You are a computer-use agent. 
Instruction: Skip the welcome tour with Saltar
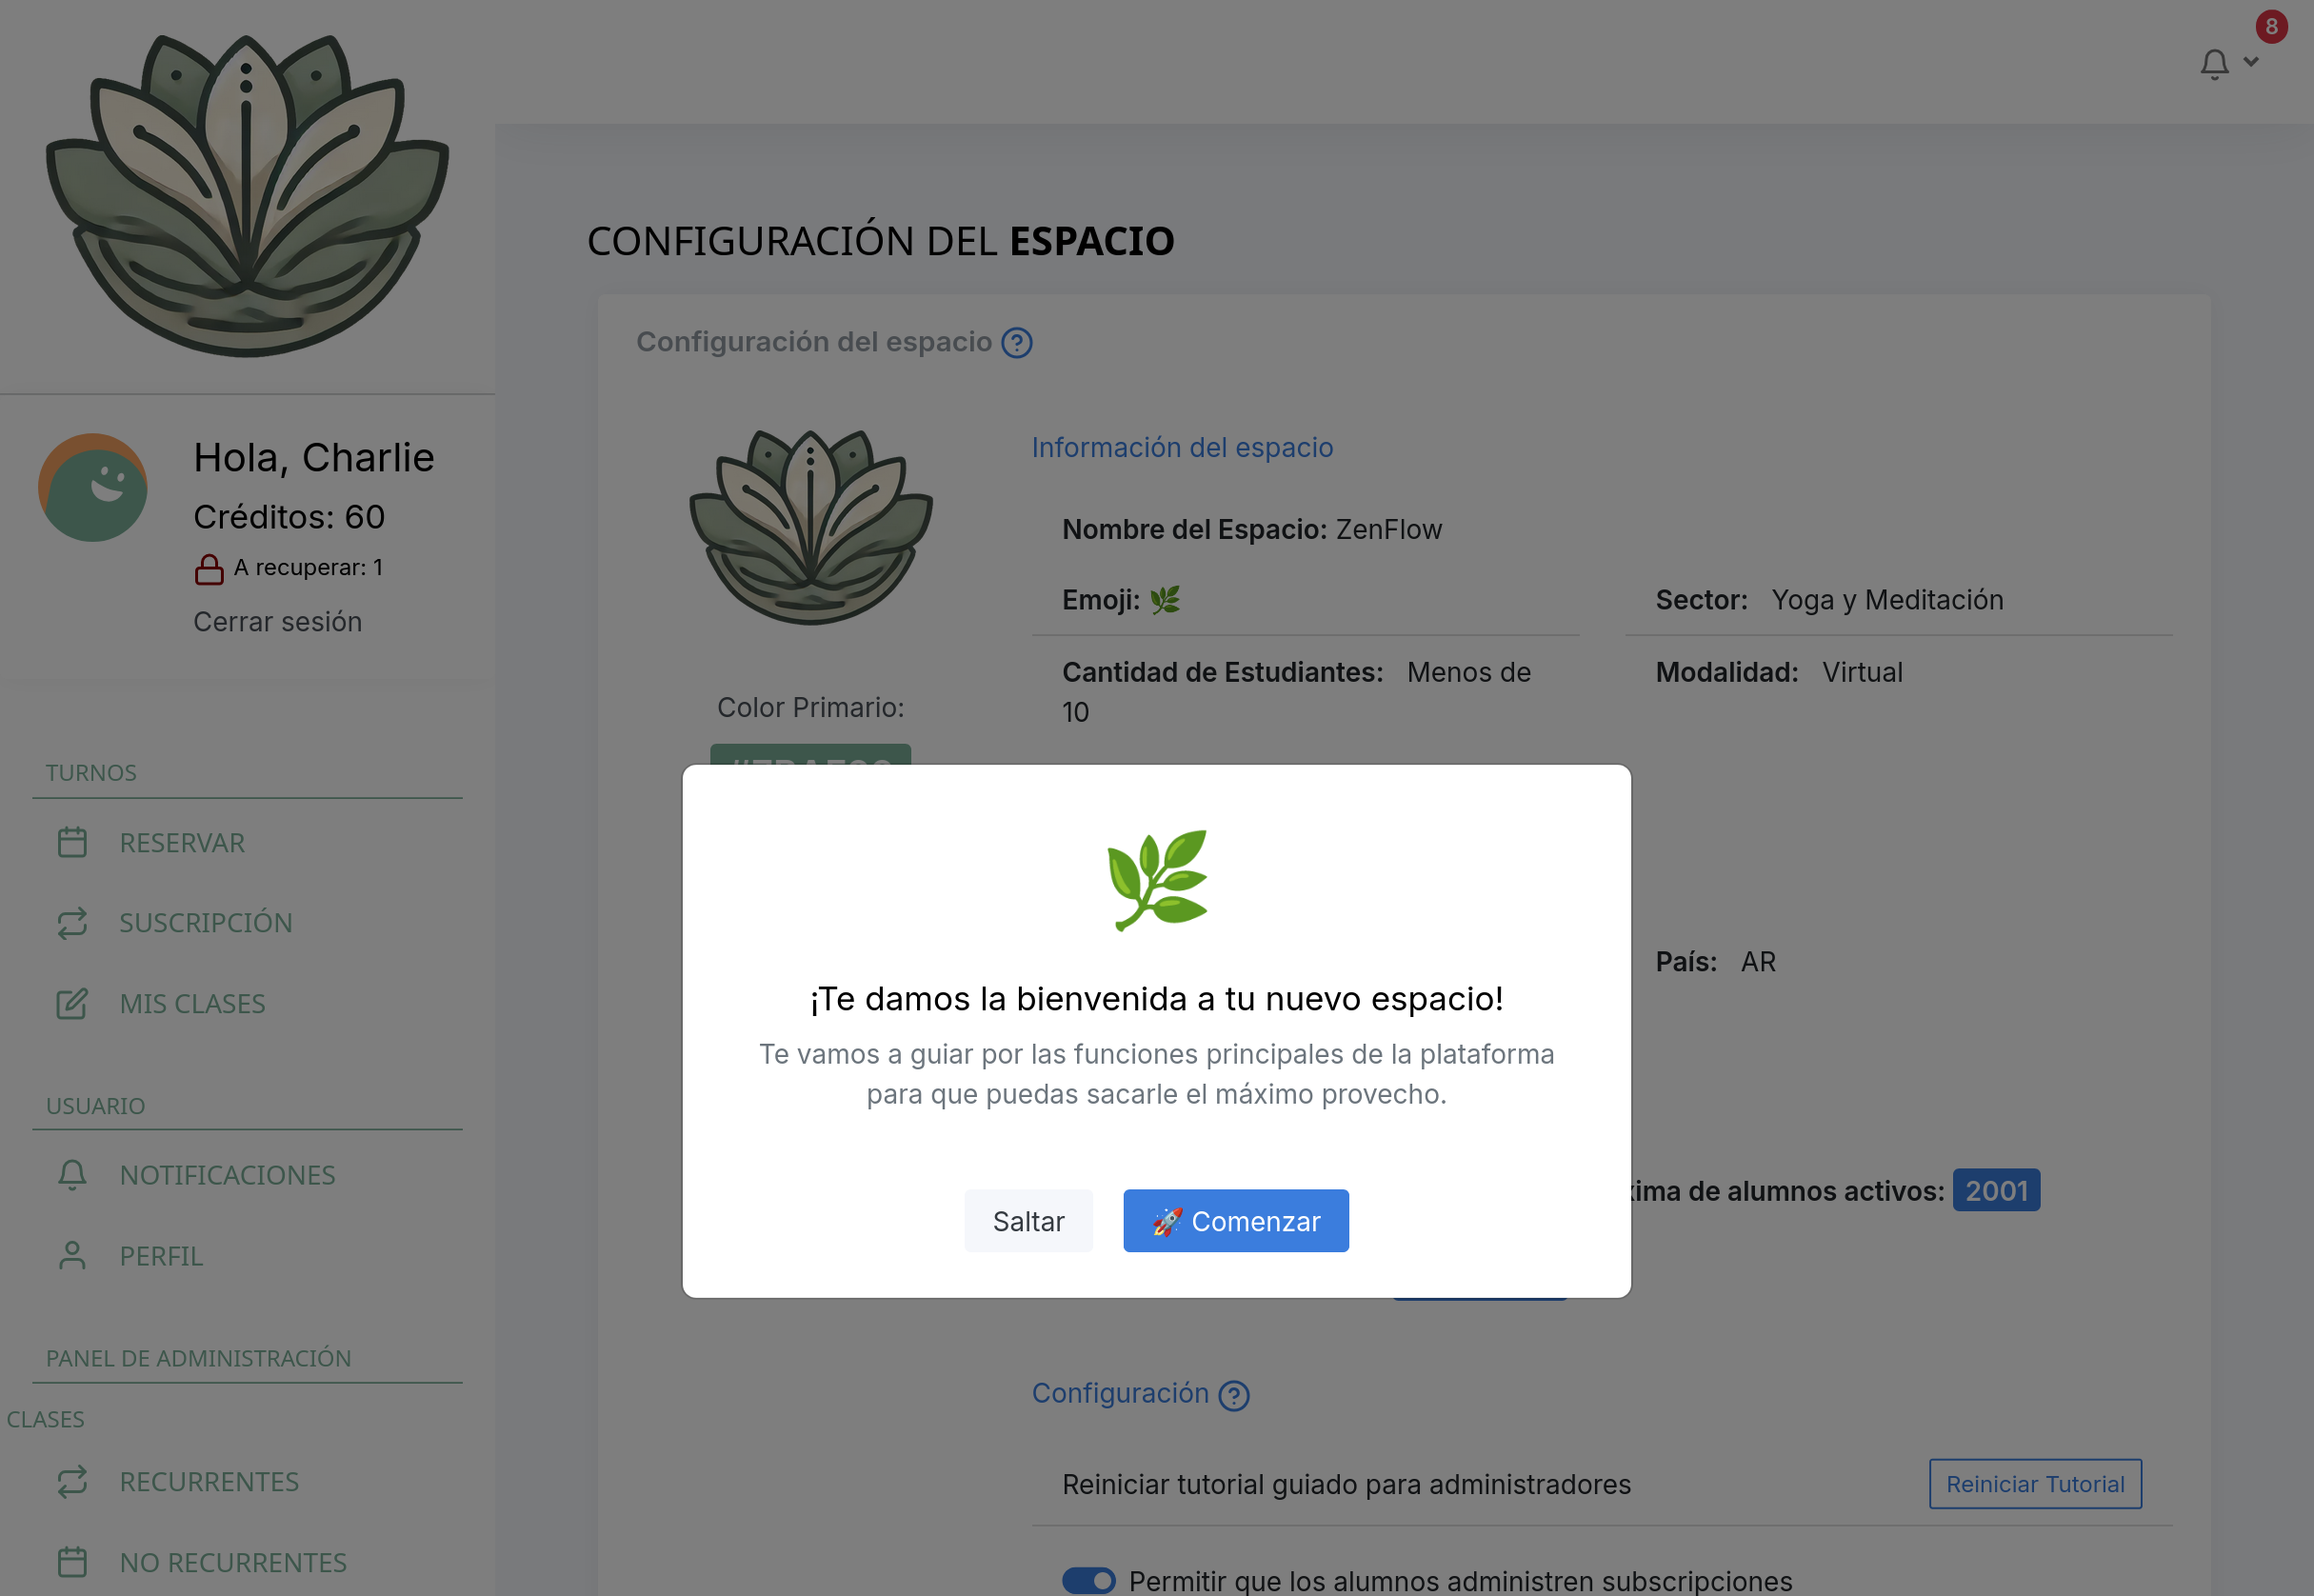(1028, 1220)
